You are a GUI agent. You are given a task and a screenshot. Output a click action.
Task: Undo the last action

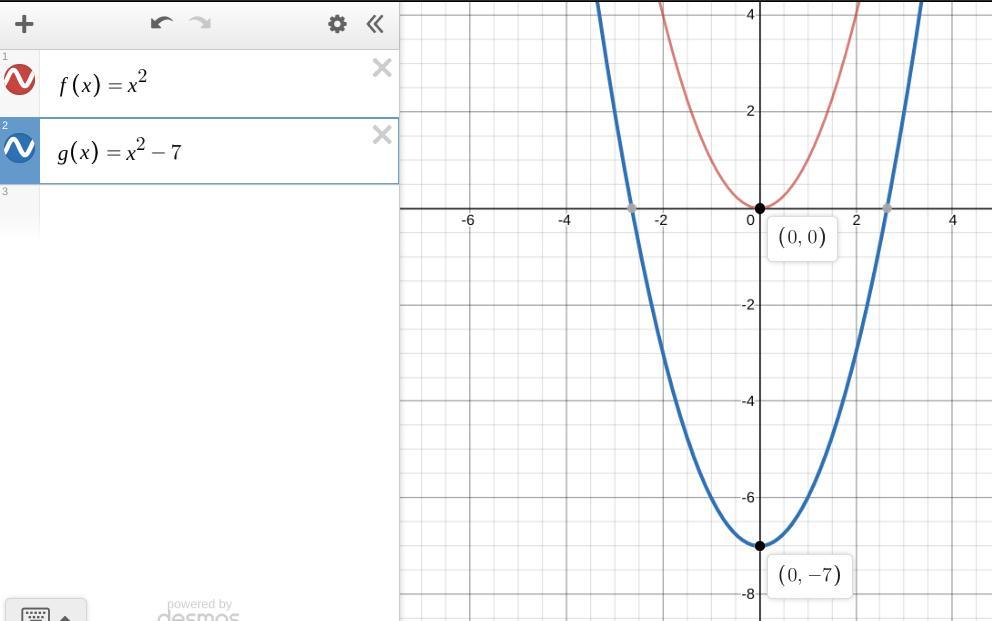162,23
